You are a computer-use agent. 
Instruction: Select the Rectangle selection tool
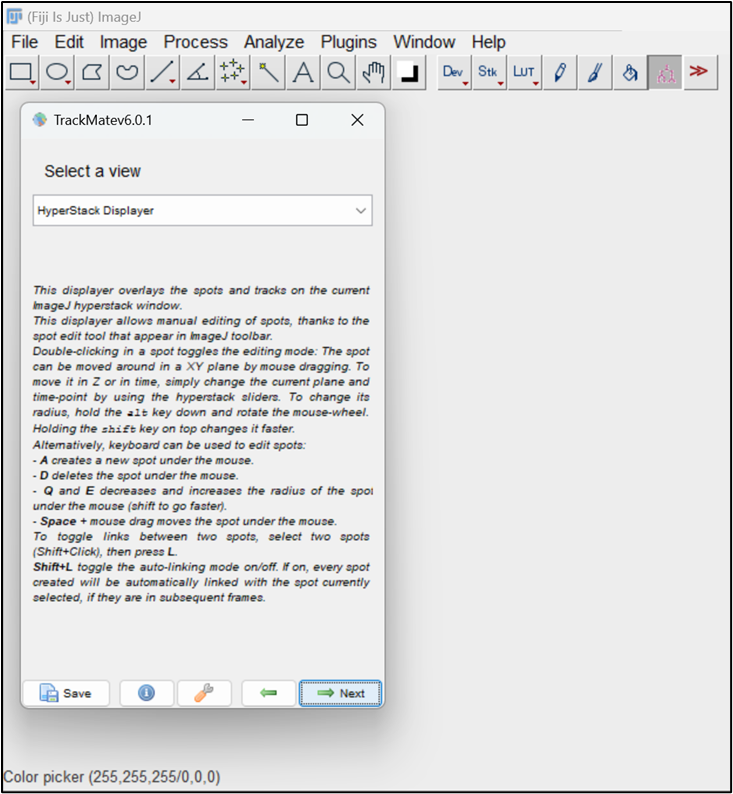23,72
